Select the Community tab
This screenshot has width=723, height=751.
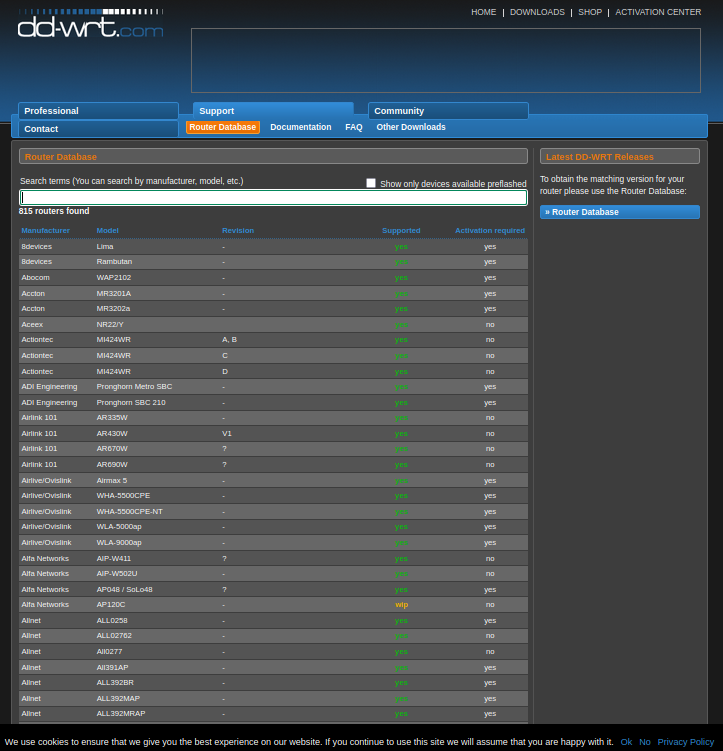[448, 111]
